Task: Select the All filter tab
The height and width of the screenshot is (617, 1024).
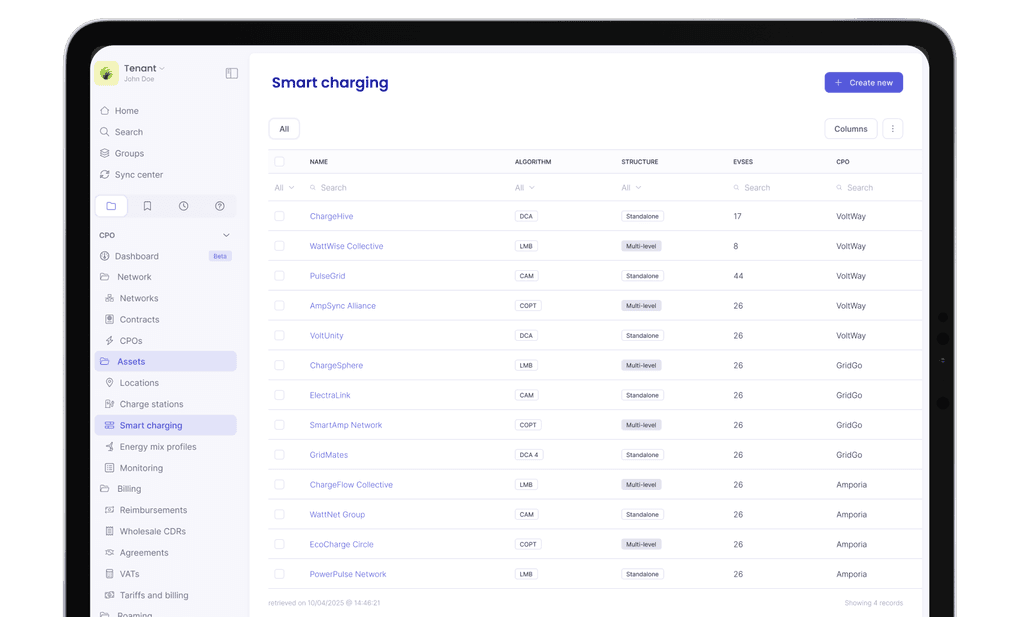Action: tap(284, 129)
